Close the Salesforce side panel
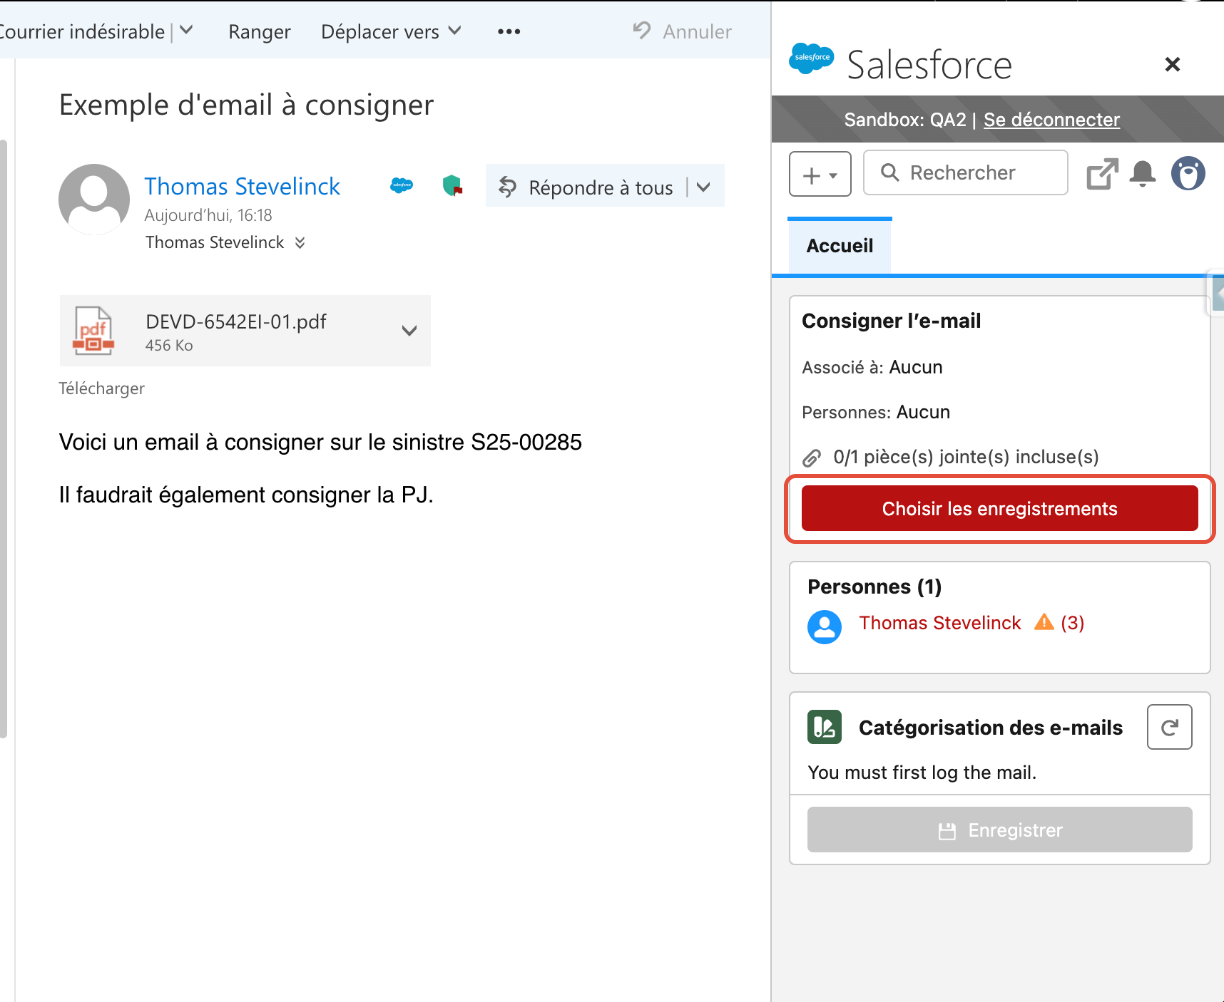 pos(1173,64)
